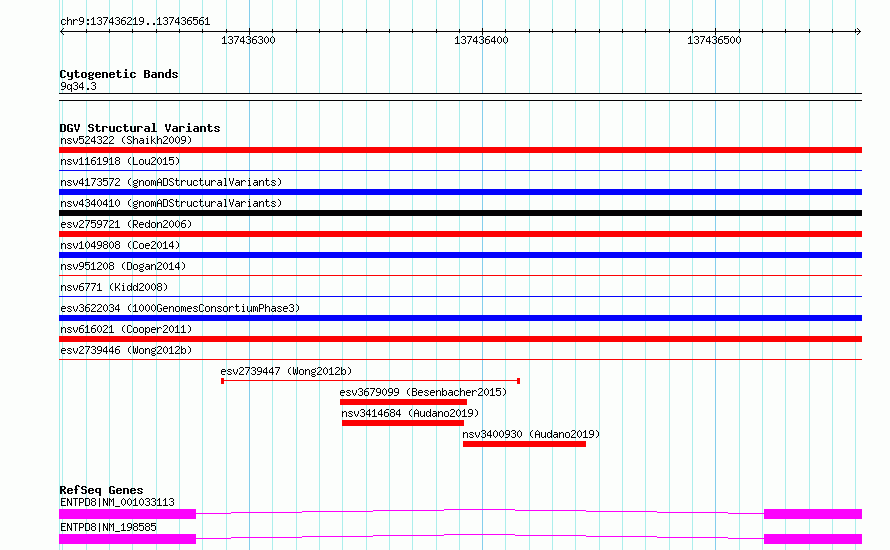Click the 137436500 ruler position
This screenshot has height=550, width=890.
coord(714,40)
